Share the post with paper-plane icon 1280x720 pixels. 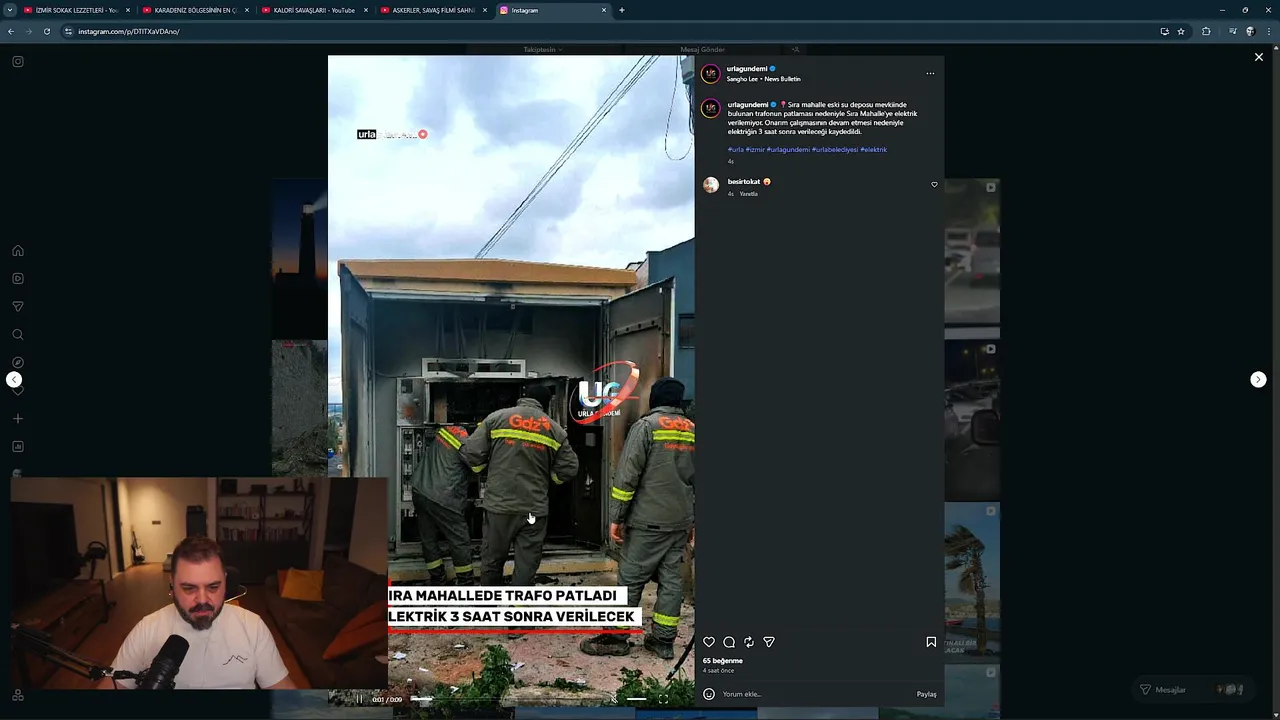pos(769,642)
